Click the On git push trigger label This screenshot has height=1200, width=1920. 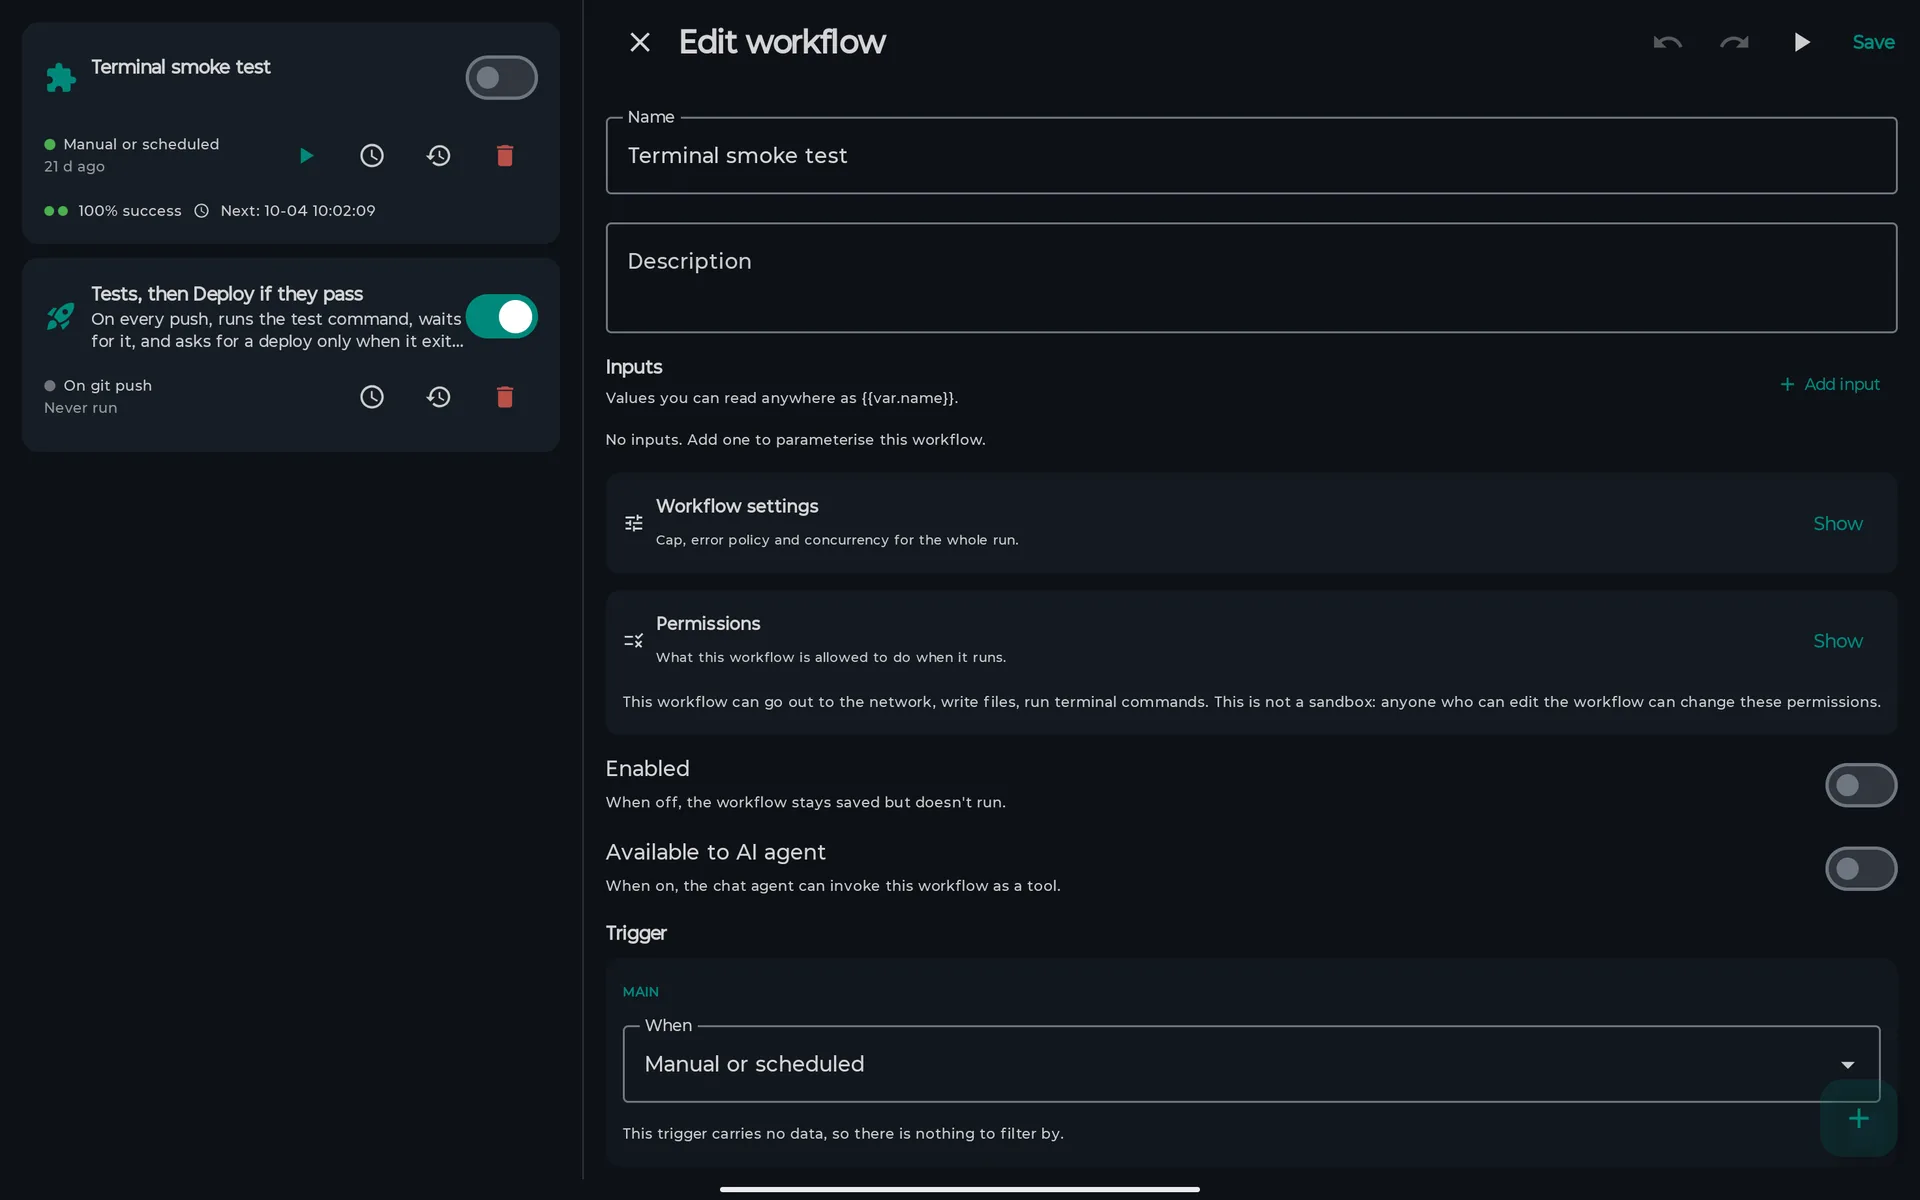[108, 386]
